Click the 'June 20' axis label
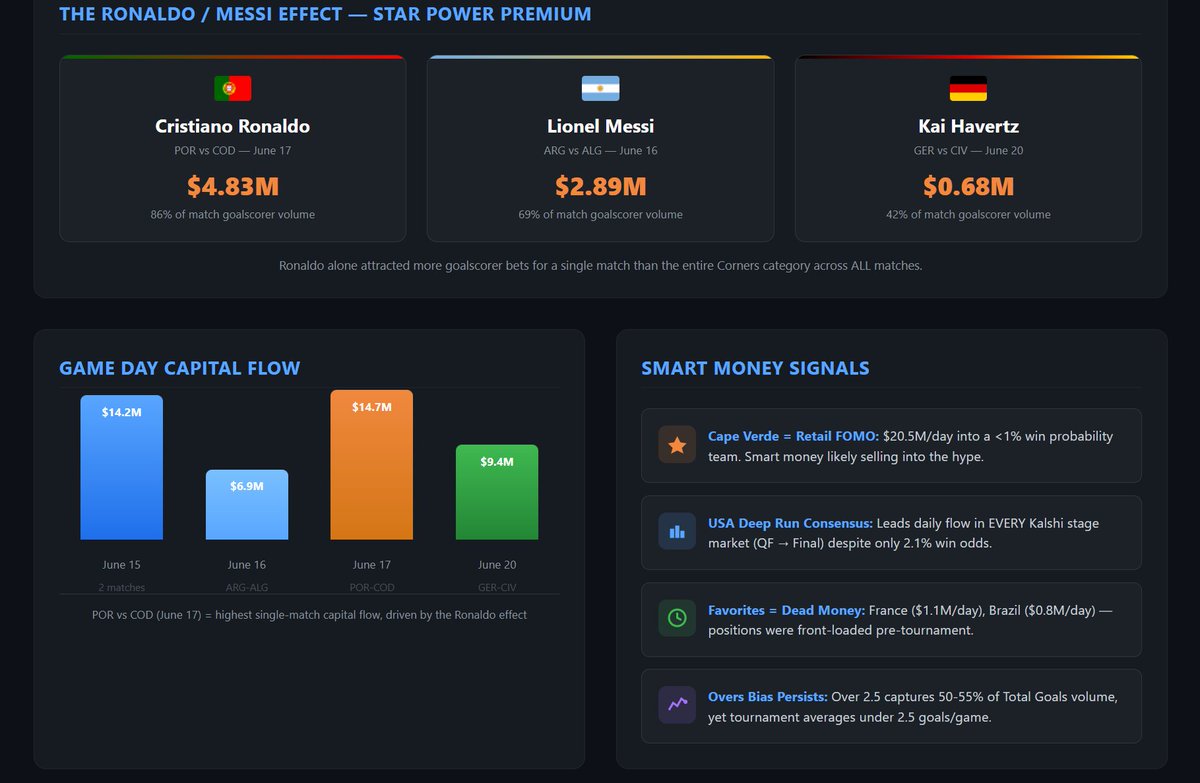Viewport: 1200px width, 783px height. pyautogui.click(x=496, y=565)
